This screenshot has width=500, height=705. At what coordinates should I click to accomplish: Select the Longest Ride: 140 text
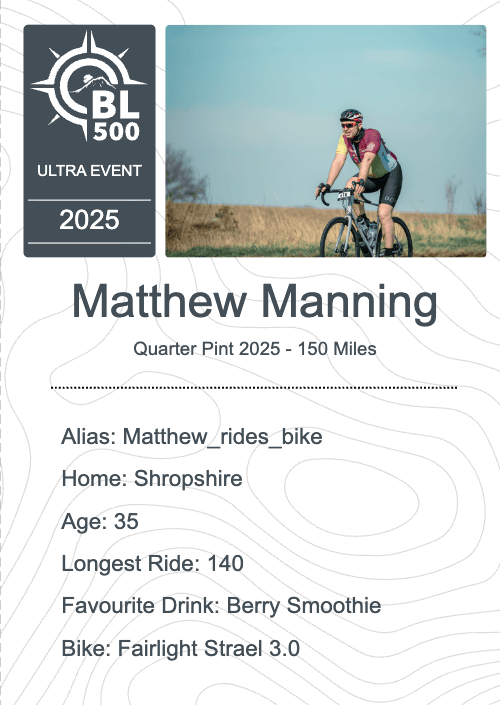(152, 563)
